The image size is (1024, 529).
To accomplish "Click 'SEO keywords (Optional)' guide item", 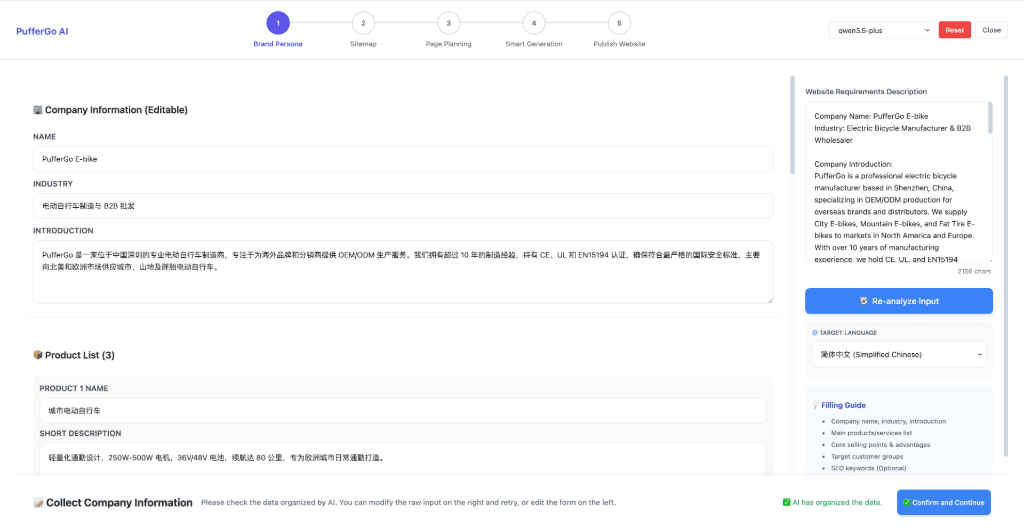I will tap(869, 468).
